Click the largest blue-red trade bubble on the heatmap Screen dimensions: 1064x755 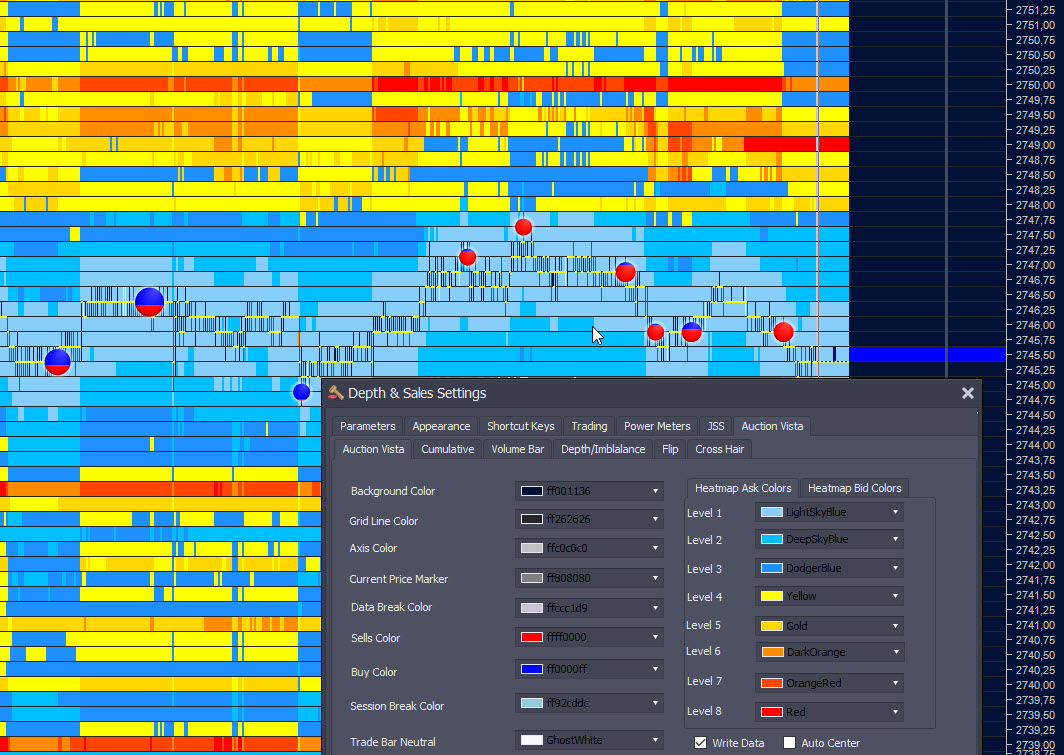[149, 302]
